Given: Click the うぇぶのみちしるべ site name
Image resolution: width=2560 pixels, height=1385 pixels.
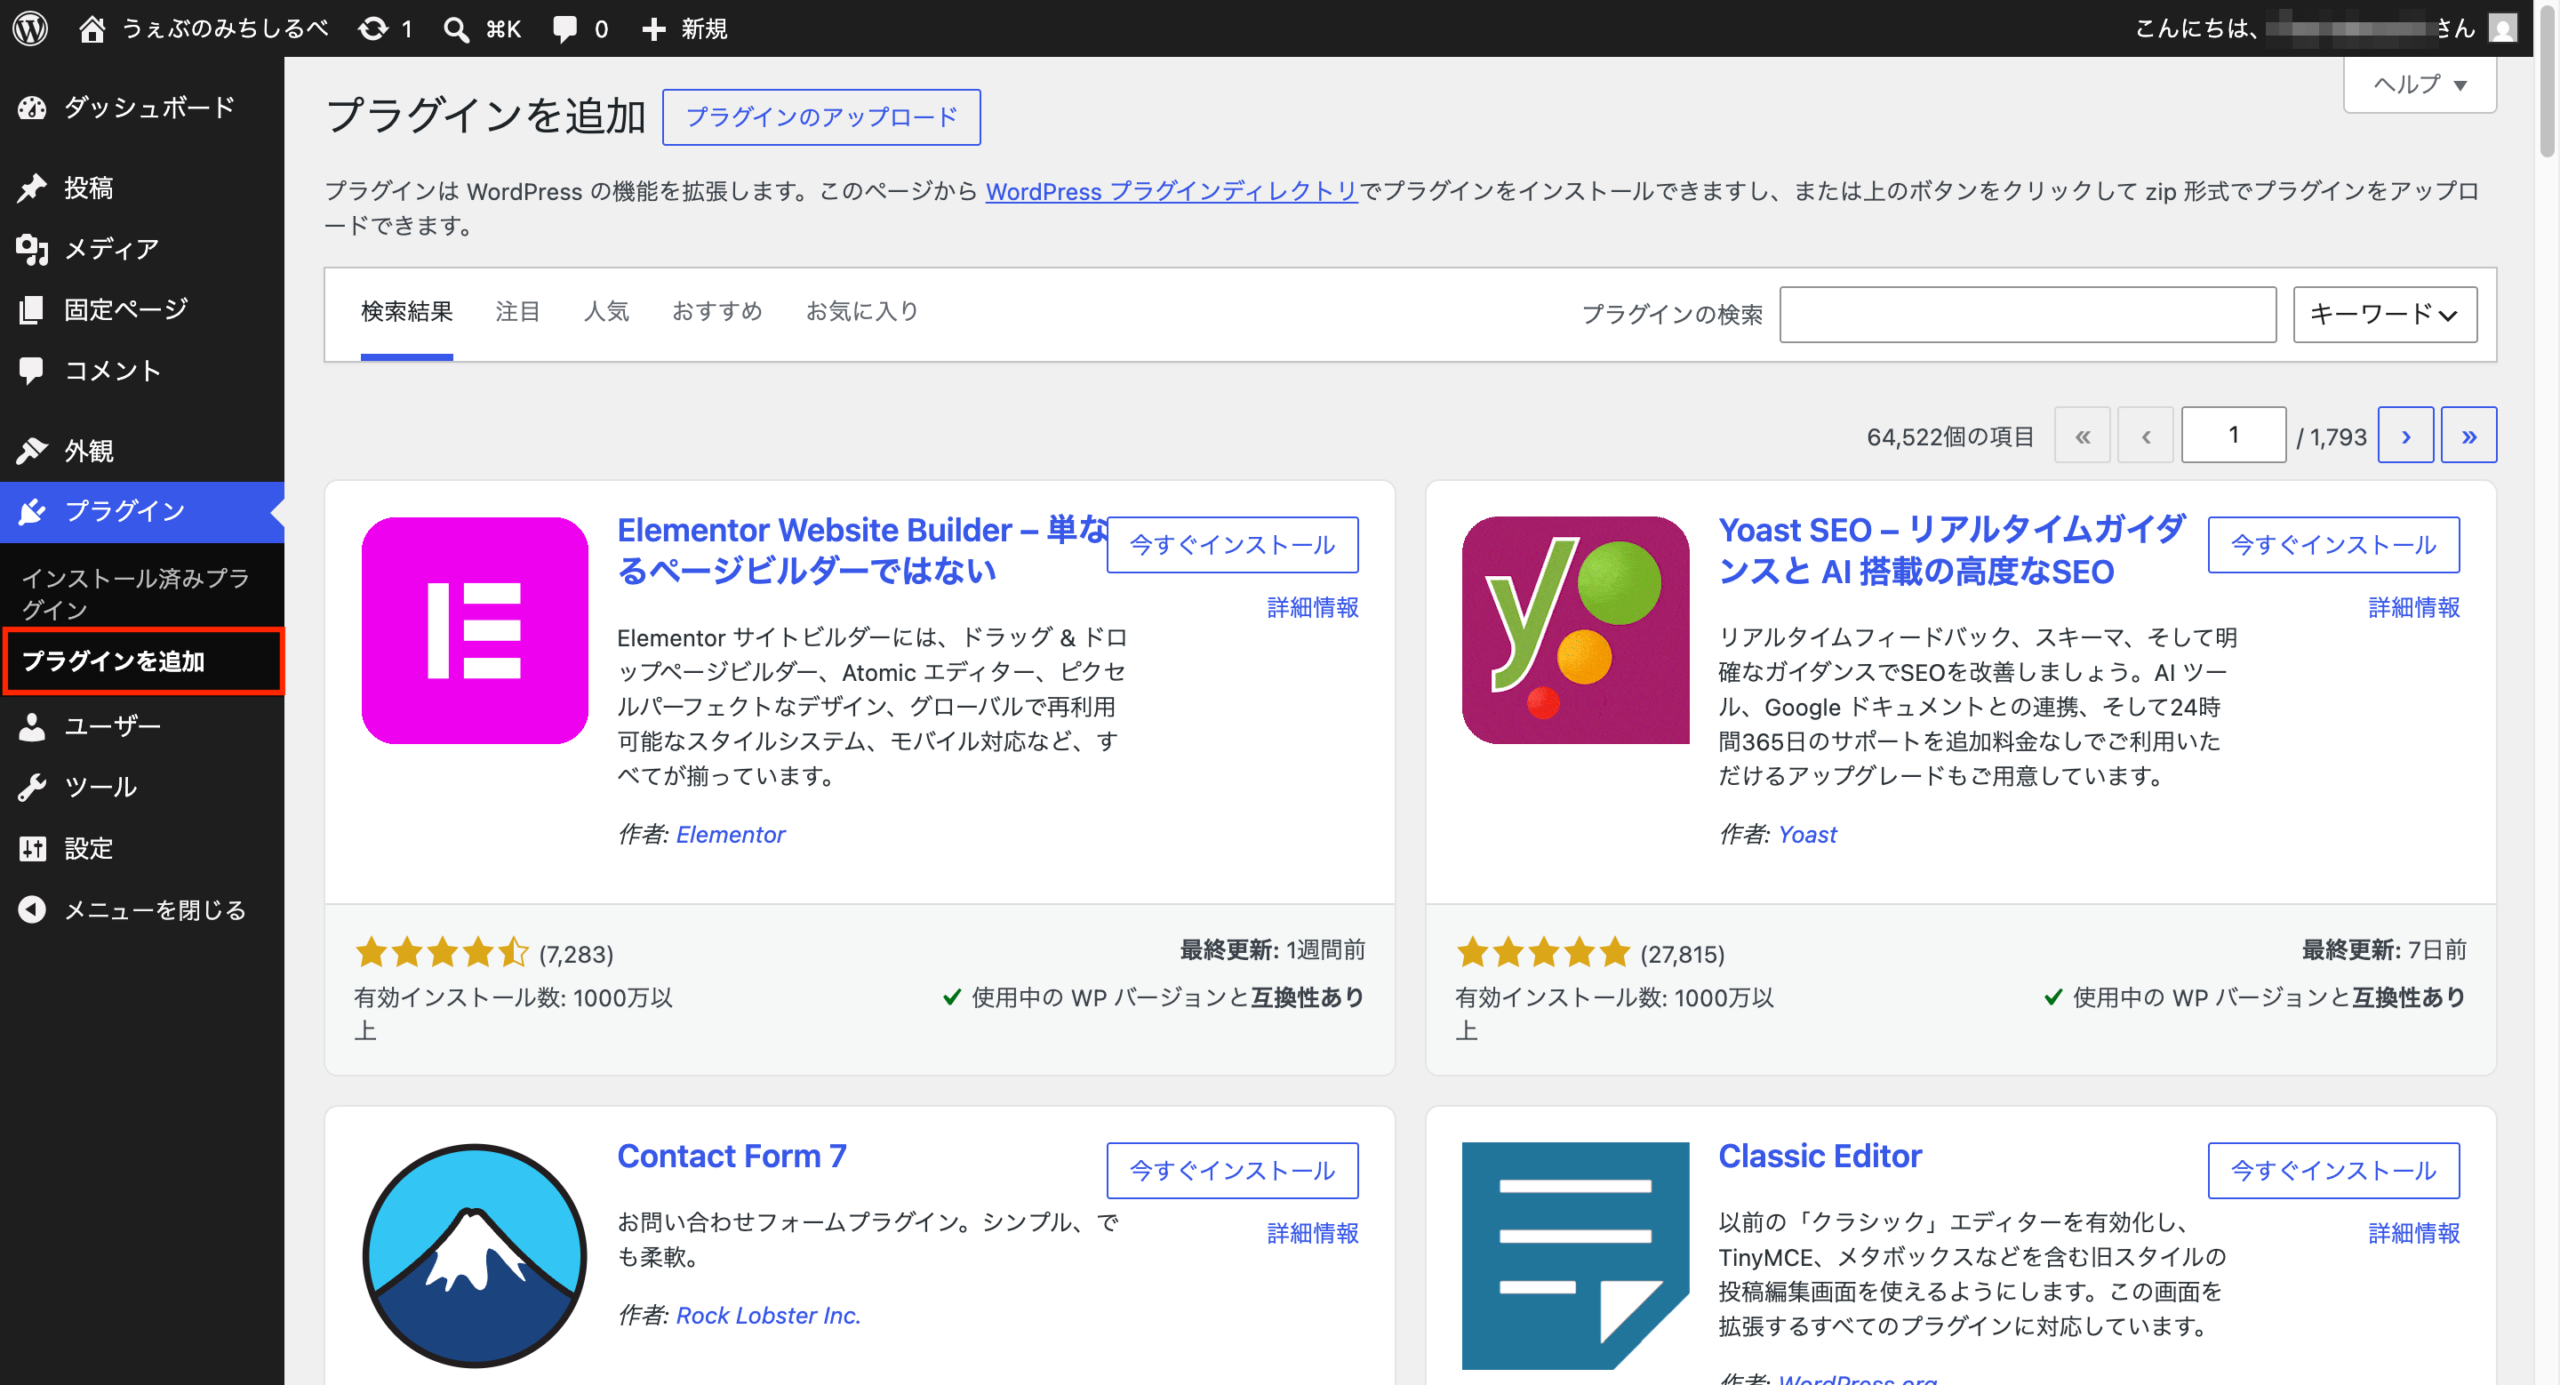Looking at the screenshot, I should (x=225, y=29).
